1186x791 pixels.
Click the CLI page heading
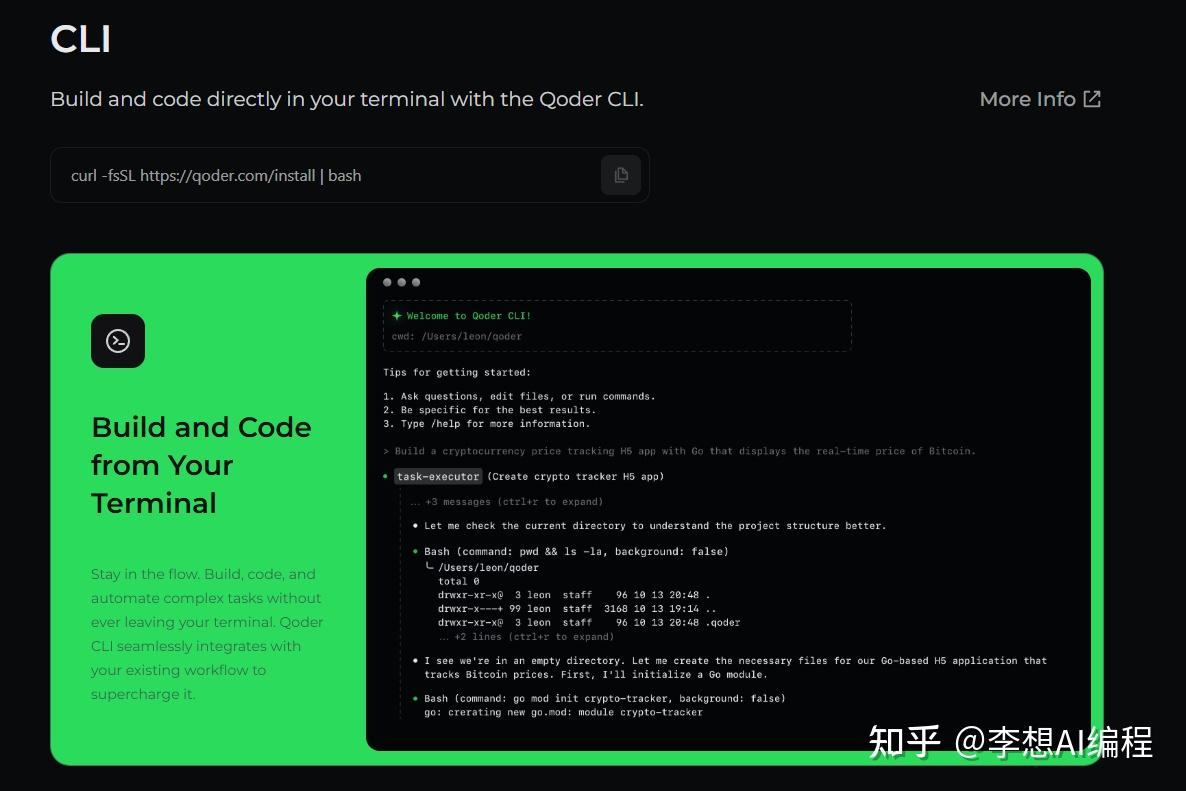[80, 39]
